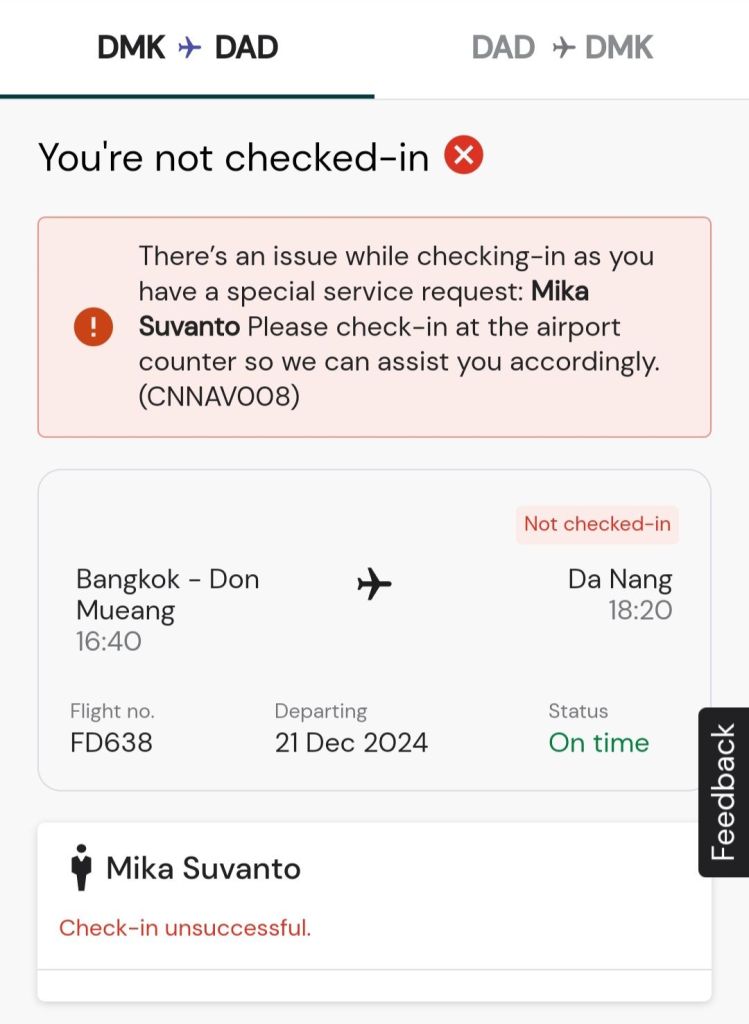Screen dimensions: 749x1024
Task: Switch to the DMK to DAD tab
Action: point(187,47)
